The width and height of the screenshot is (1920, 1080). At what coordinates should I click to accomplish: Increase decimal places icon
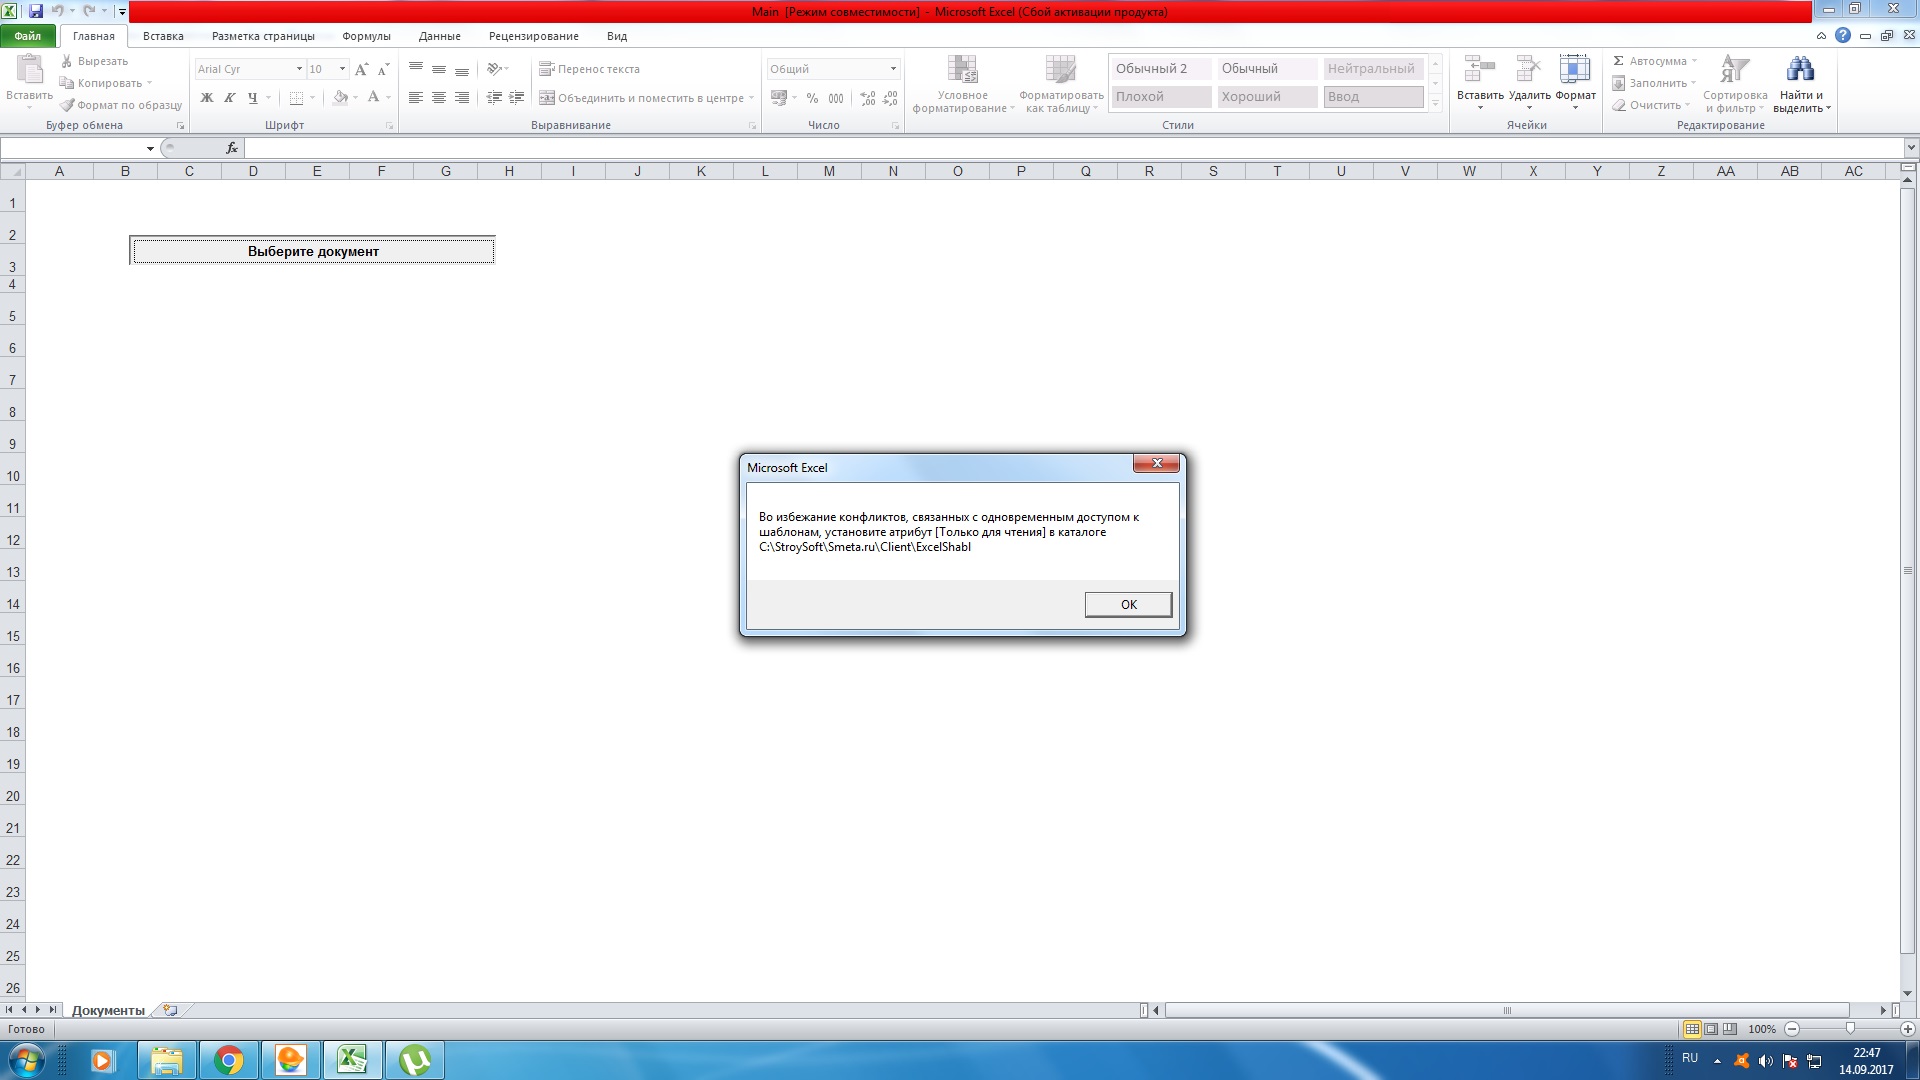867,98
